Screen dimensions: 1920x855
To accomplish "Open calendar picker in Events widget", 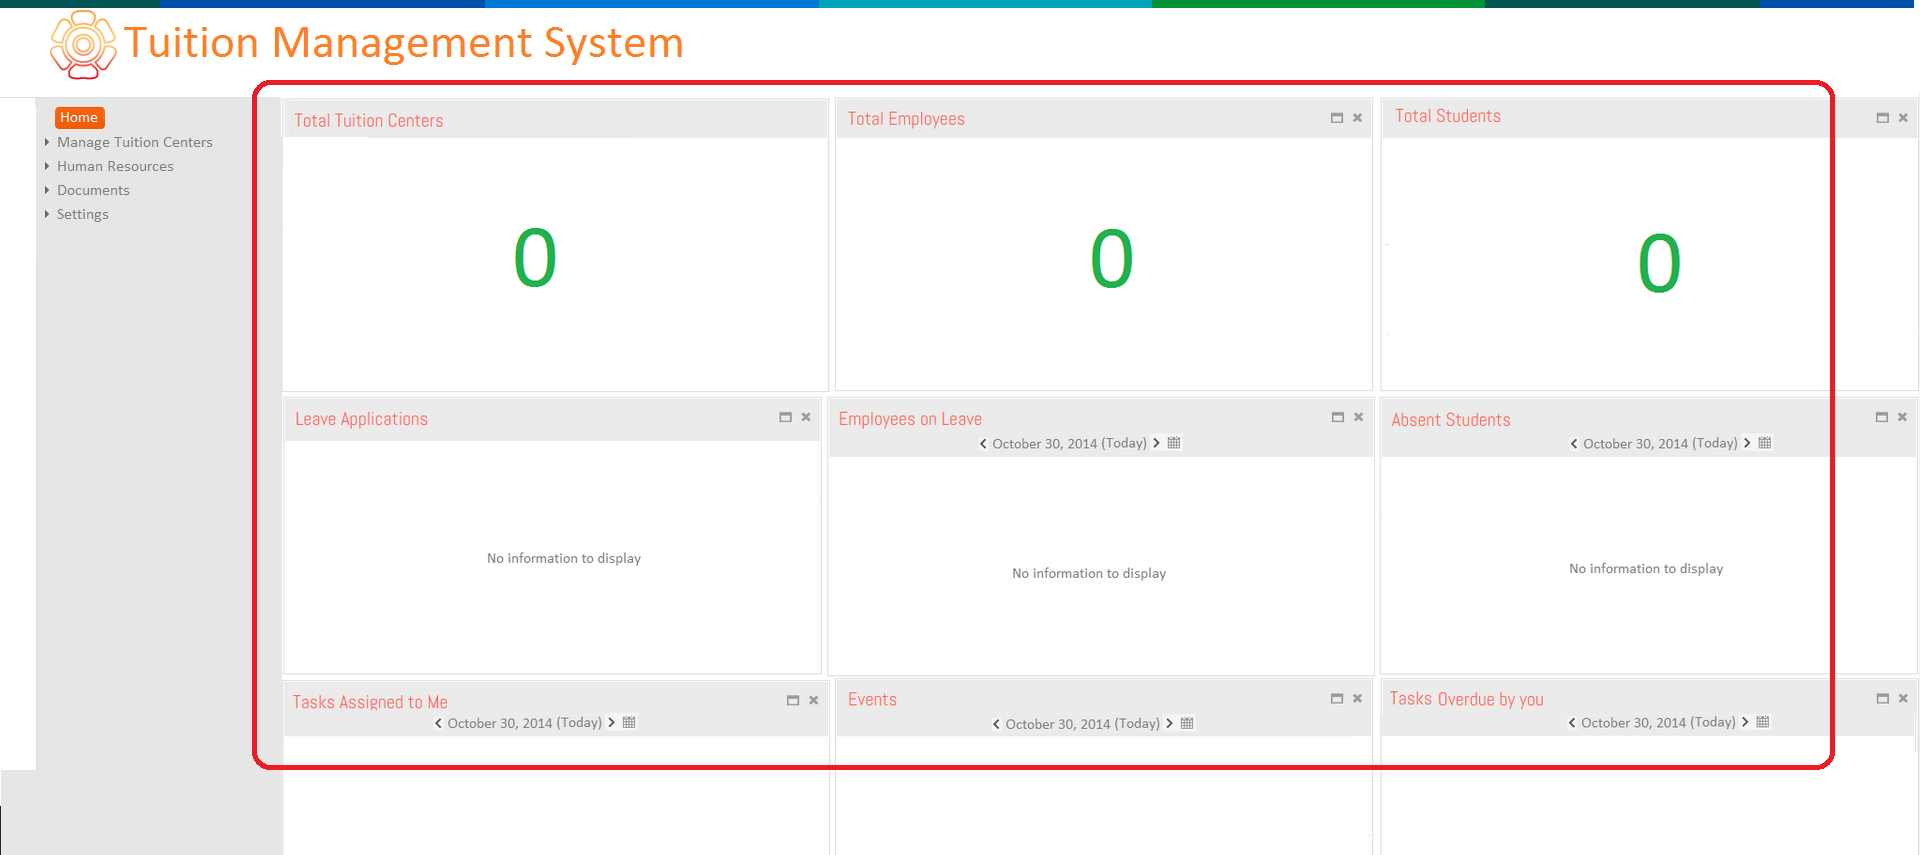I will click(1187, 723).
